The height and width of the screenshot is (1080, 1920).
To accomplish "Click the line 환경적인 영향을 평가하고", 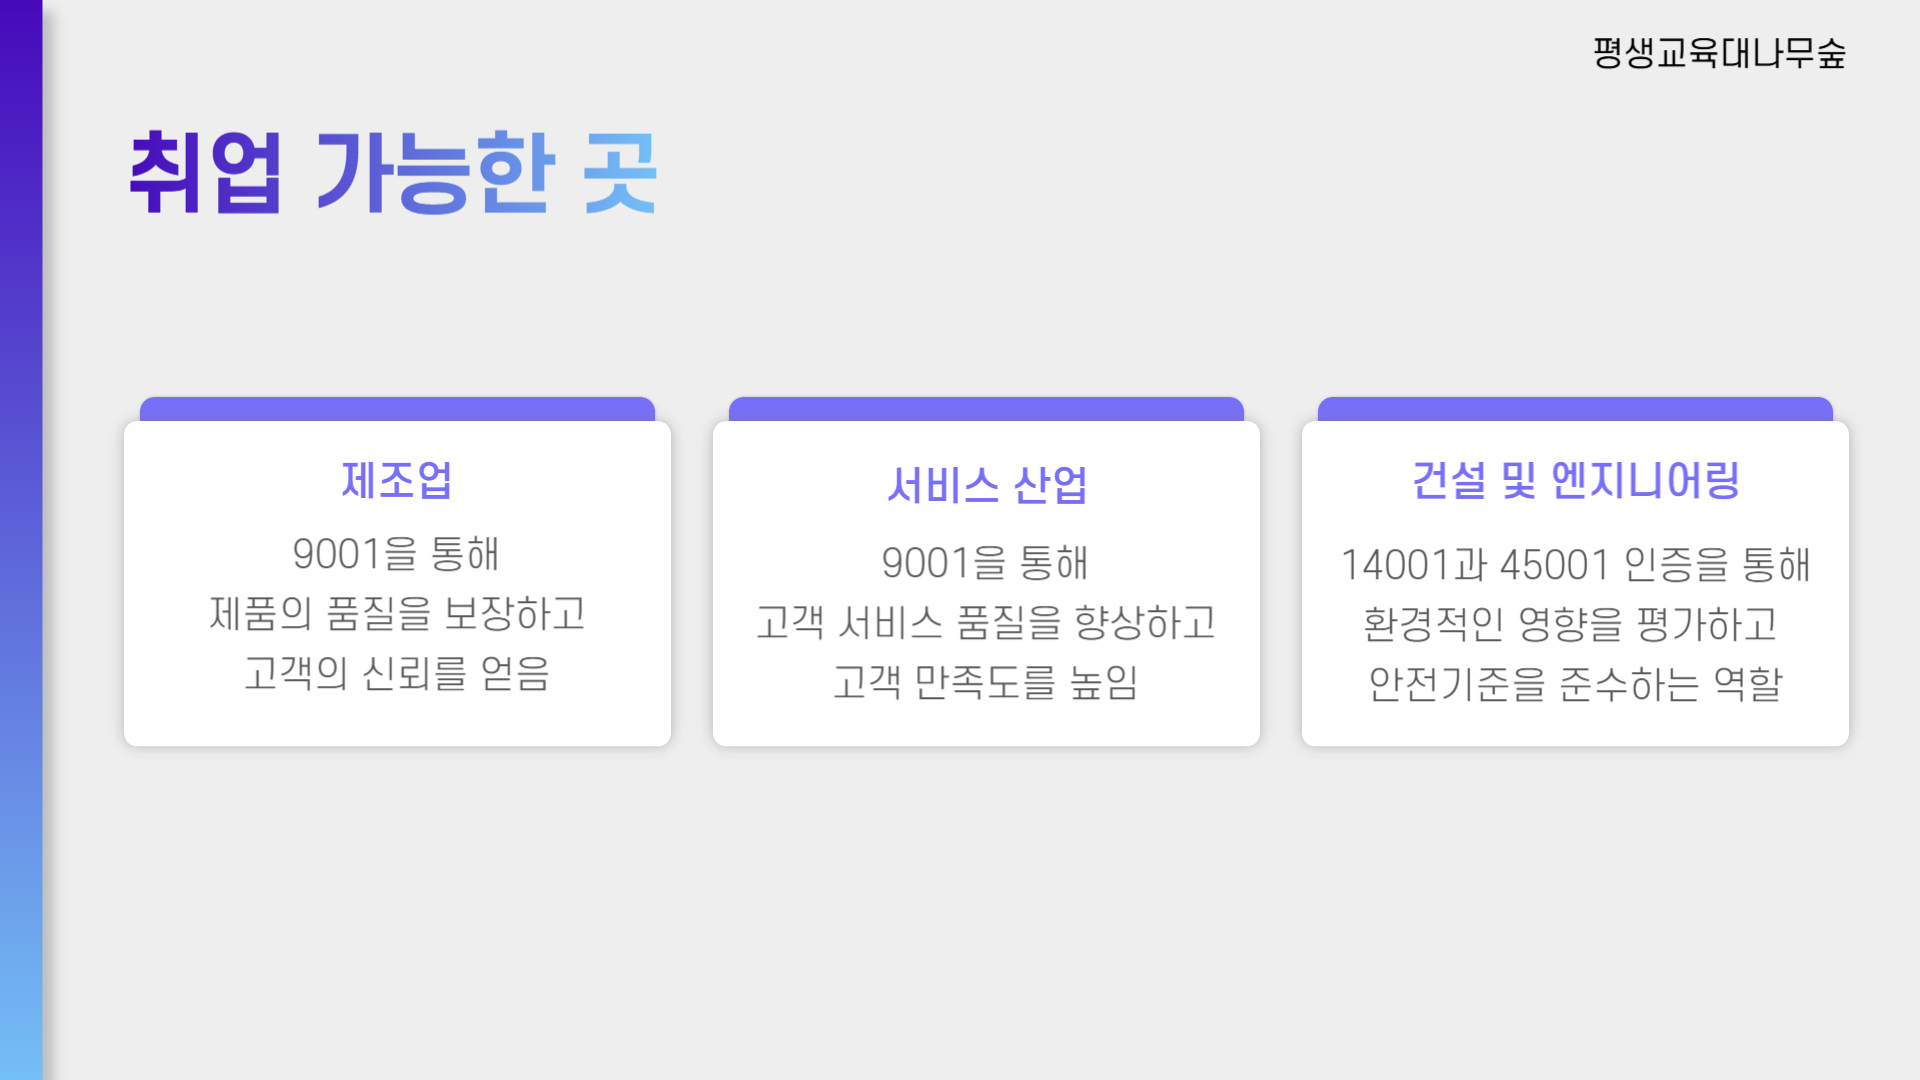I will click(x=1570, y=625).
